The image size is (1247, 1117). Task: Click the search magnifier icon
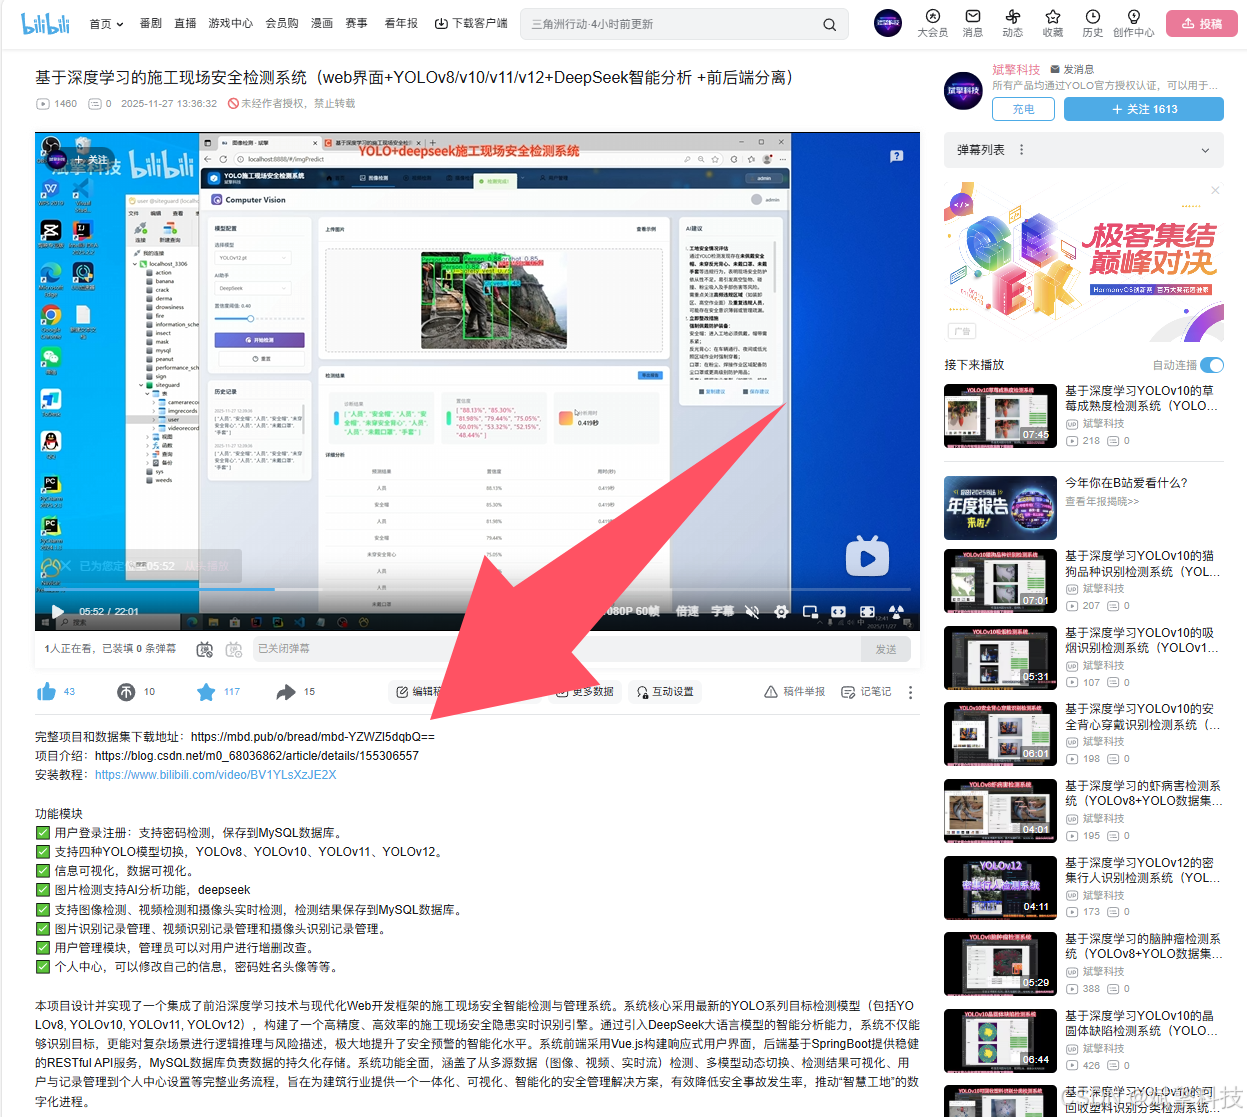click(x=829, y=24)
